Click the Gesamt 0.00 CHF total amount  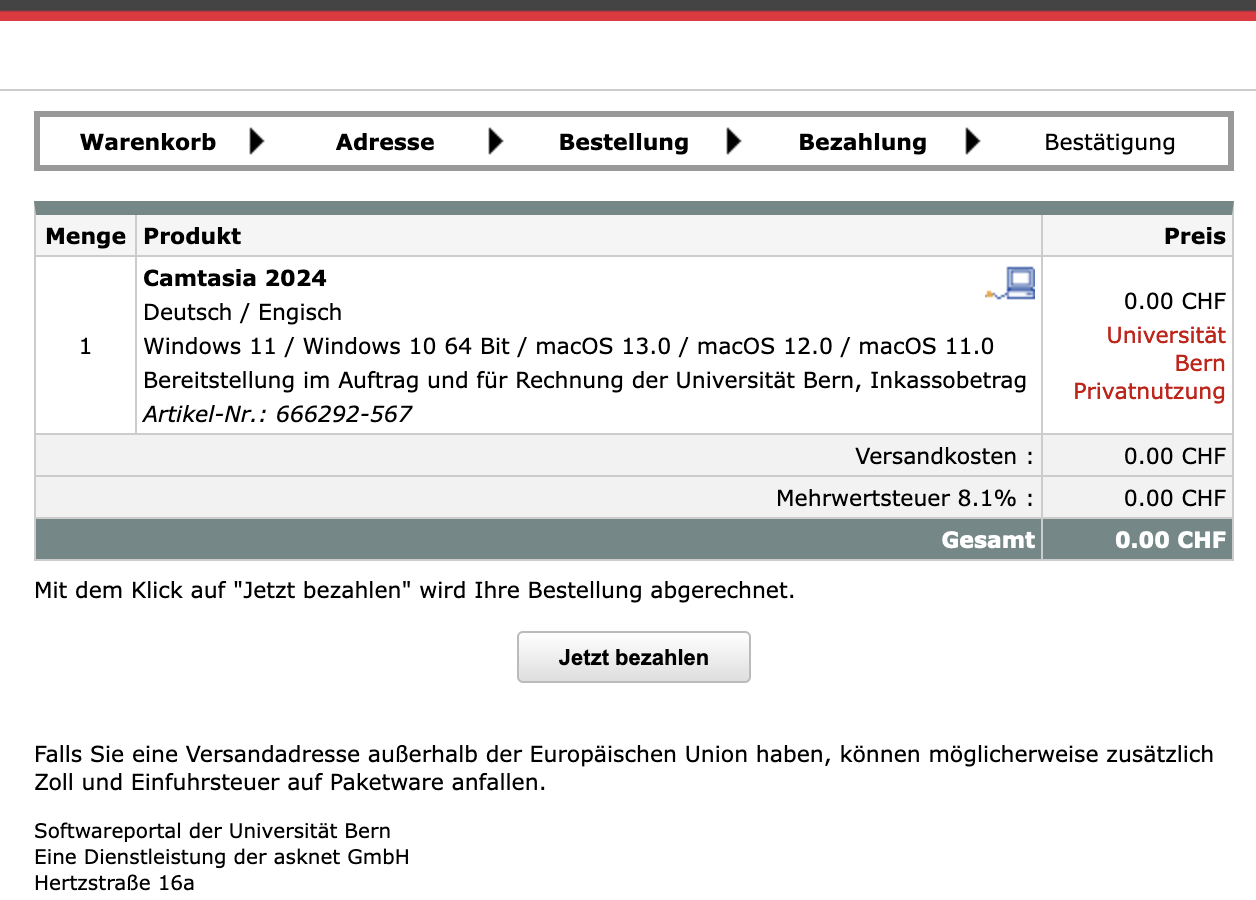[x=1170, y=540]
